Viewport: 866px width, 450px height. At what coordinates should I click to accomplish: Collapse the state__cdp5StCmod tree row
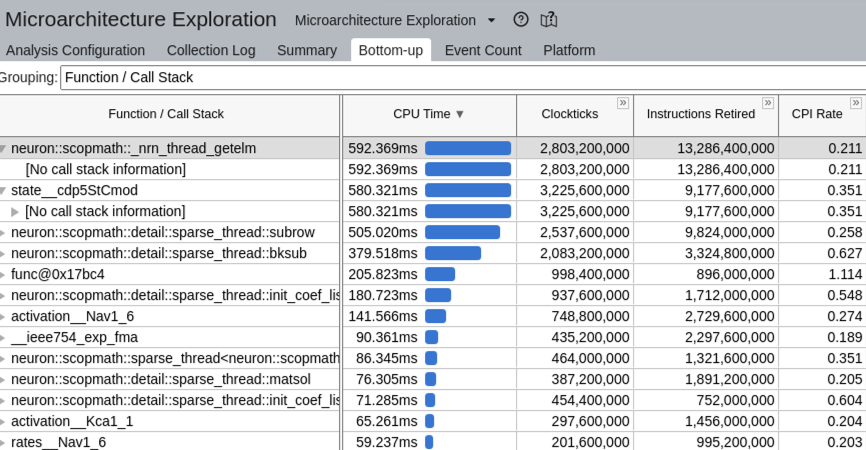(x=4, y=190)
